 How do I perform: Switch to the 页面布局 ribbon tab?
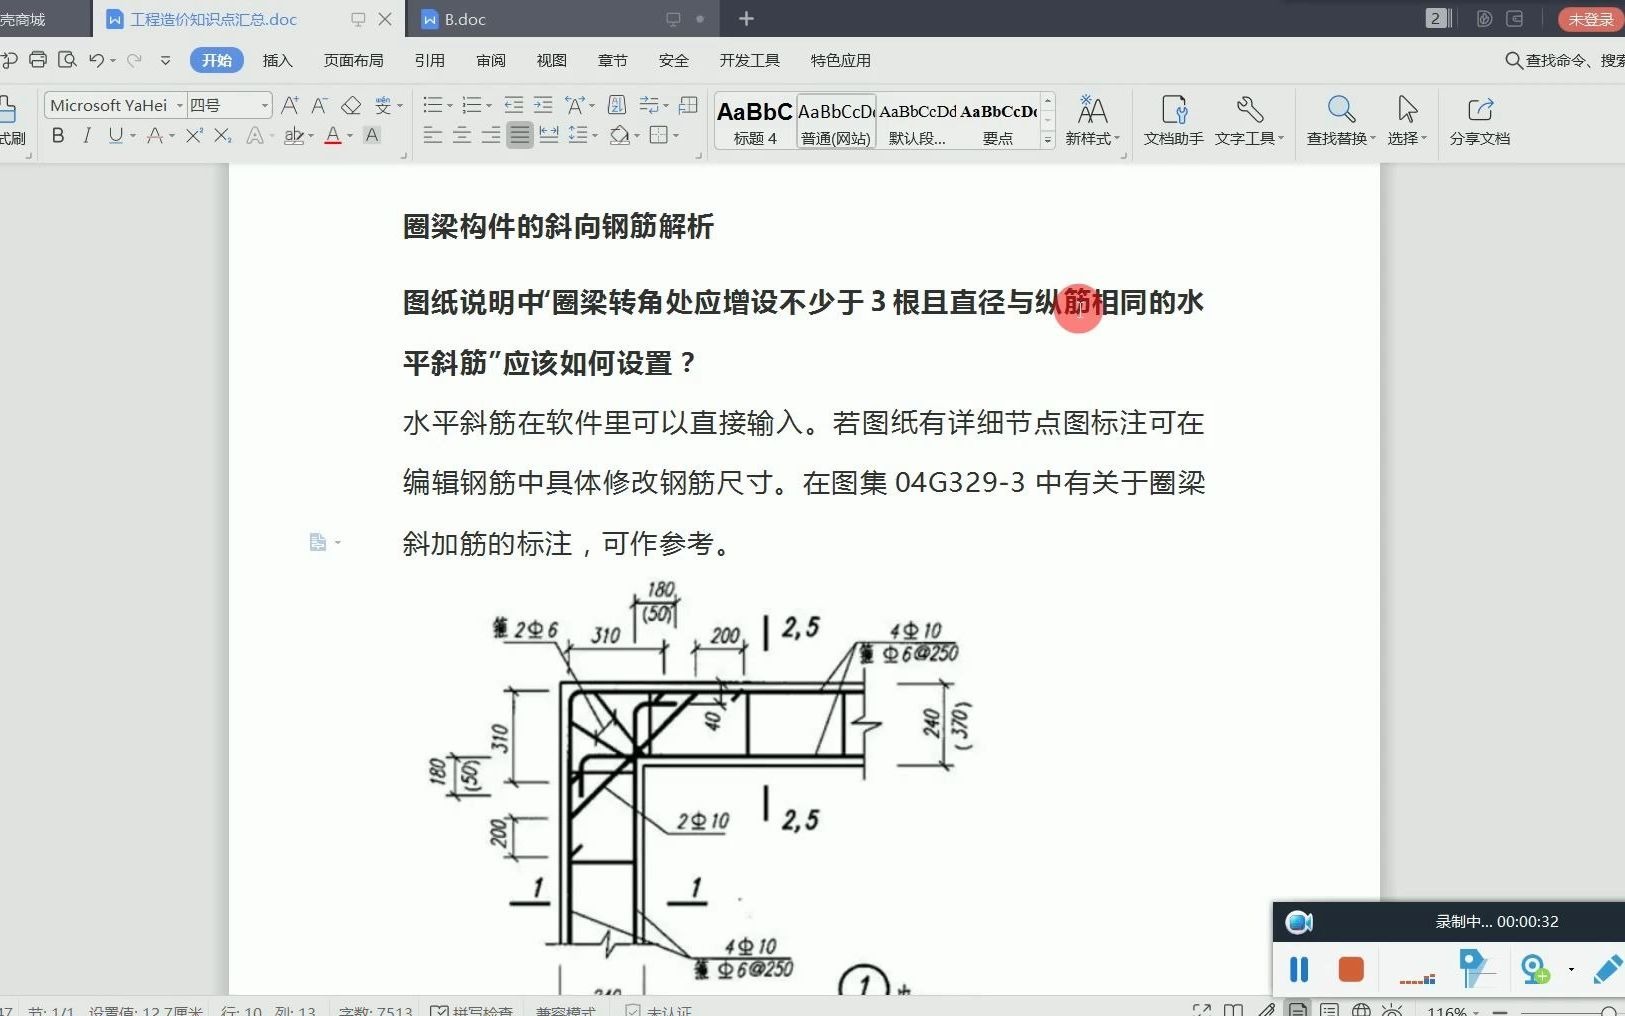353,60
